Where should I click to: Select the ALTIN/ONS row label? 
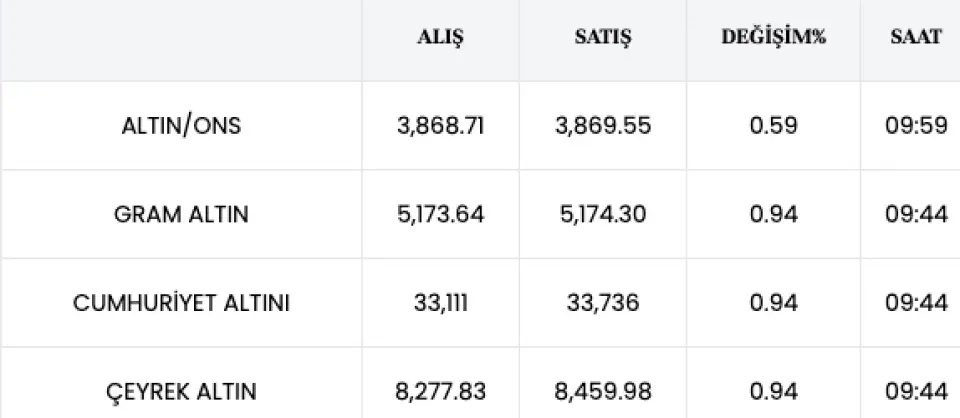181,126
